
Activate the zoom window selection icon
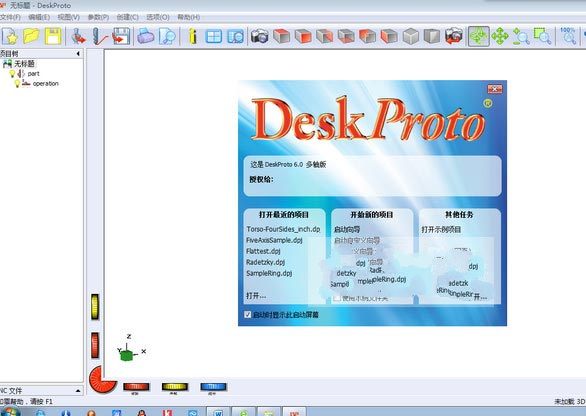(543, 36)
